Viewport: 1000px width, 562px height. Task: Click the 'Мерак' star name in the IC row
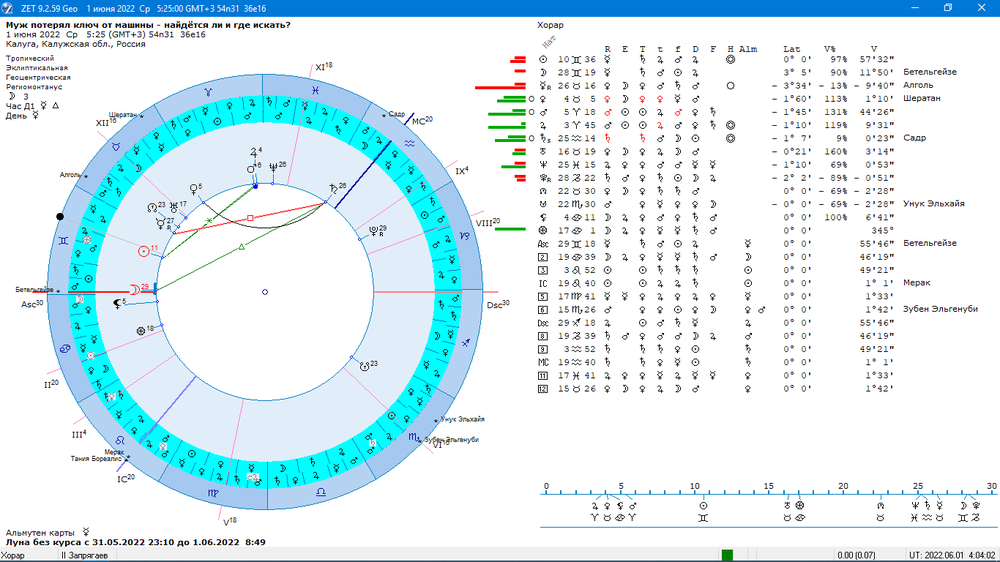coord(916,283)
